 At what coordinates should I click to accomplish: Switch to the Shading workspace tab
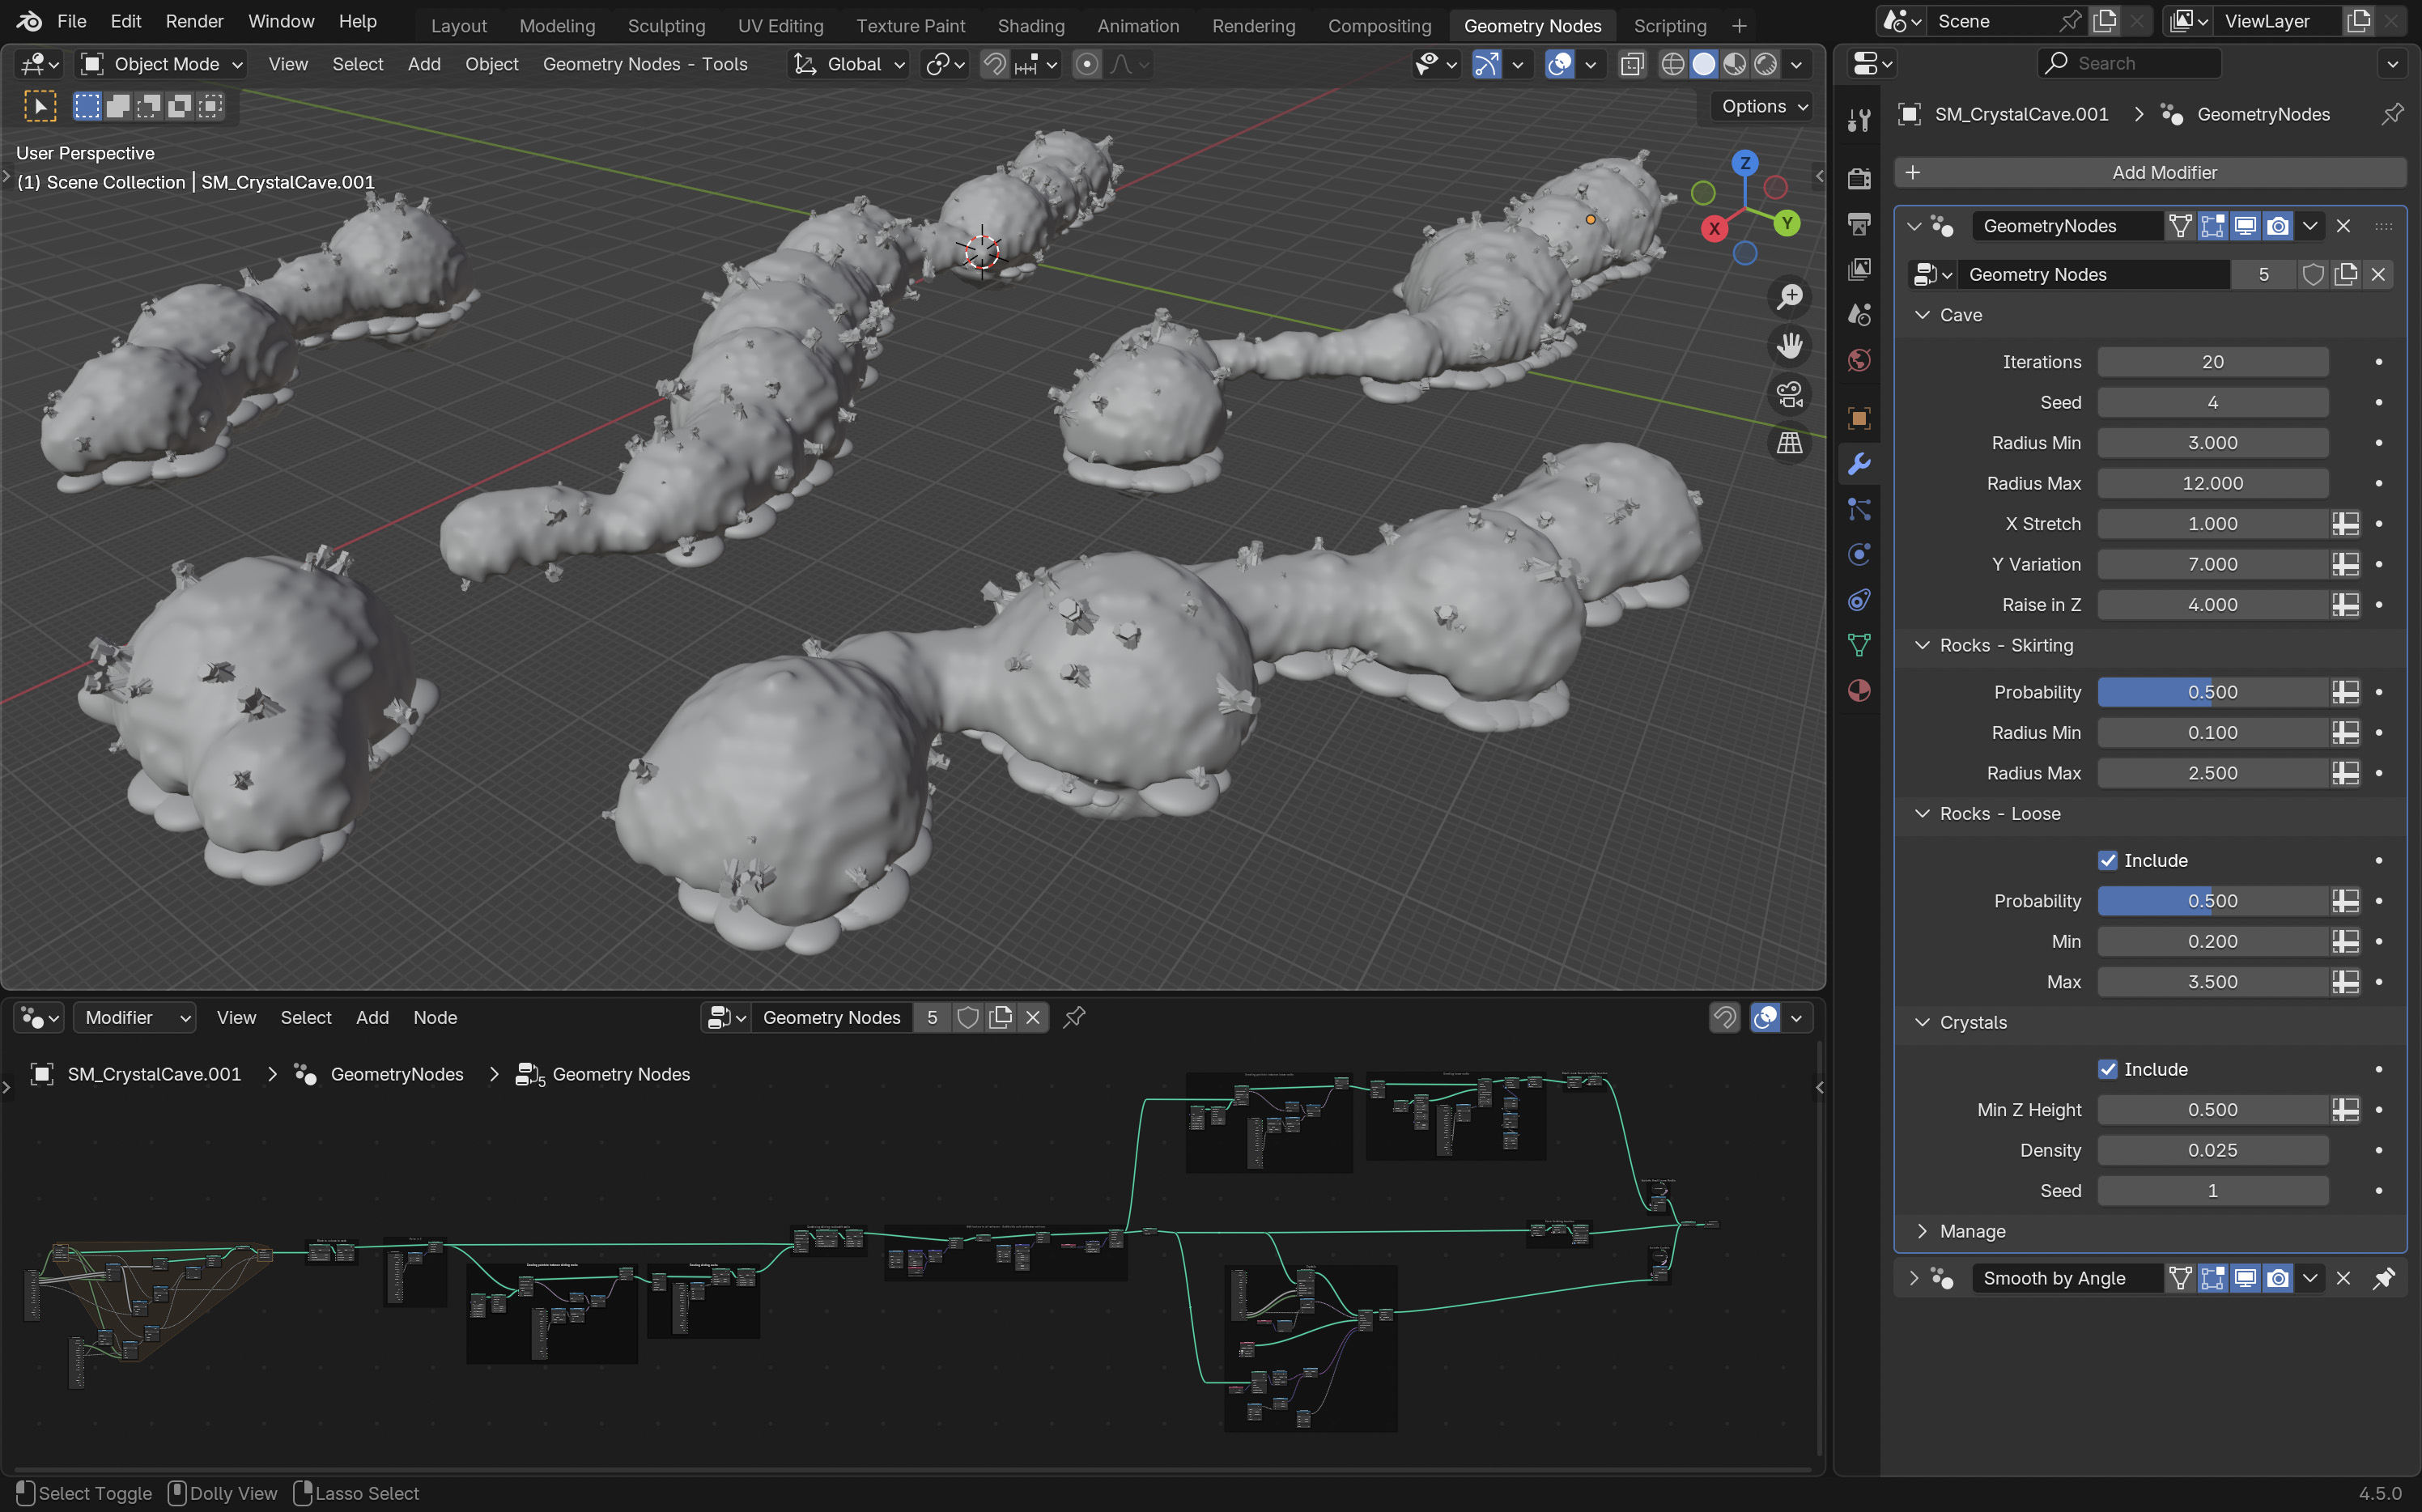(1030, 26)
